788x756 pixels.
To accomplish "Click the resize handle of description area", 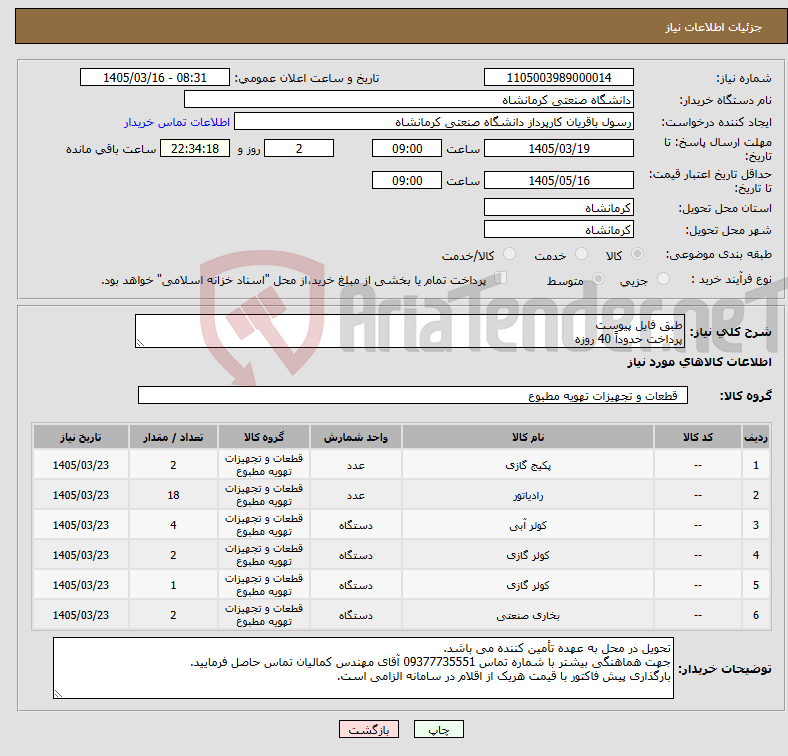I will 140,343.
